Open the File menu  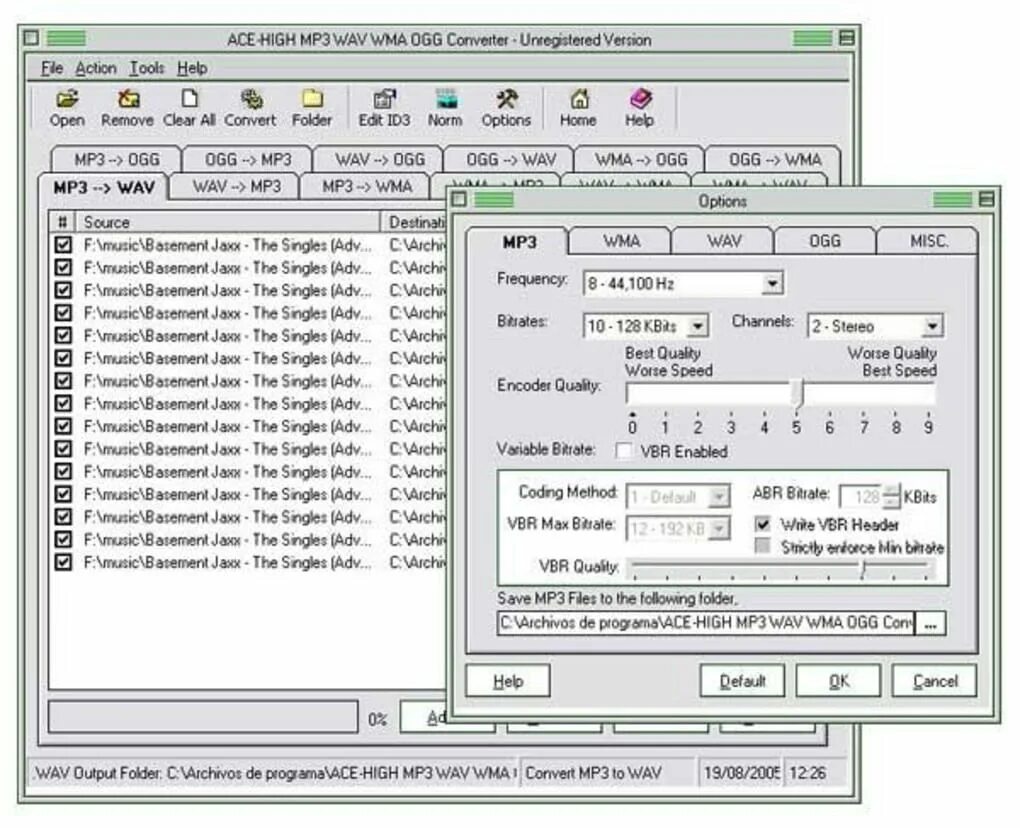pyautogui.click(x=51, y=68)
